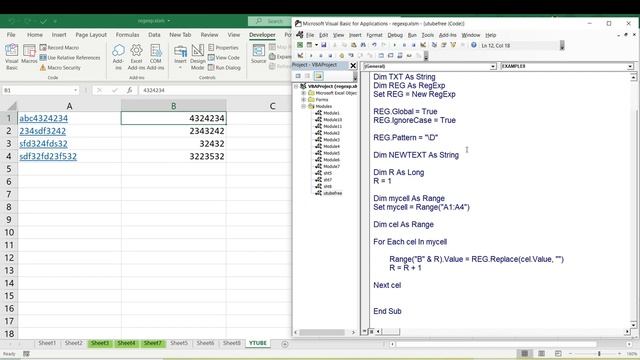Image resolution: width=640 pixels, height=360 pixels.
Task: Select the row 10 header
Action: [x=9, y=232]
